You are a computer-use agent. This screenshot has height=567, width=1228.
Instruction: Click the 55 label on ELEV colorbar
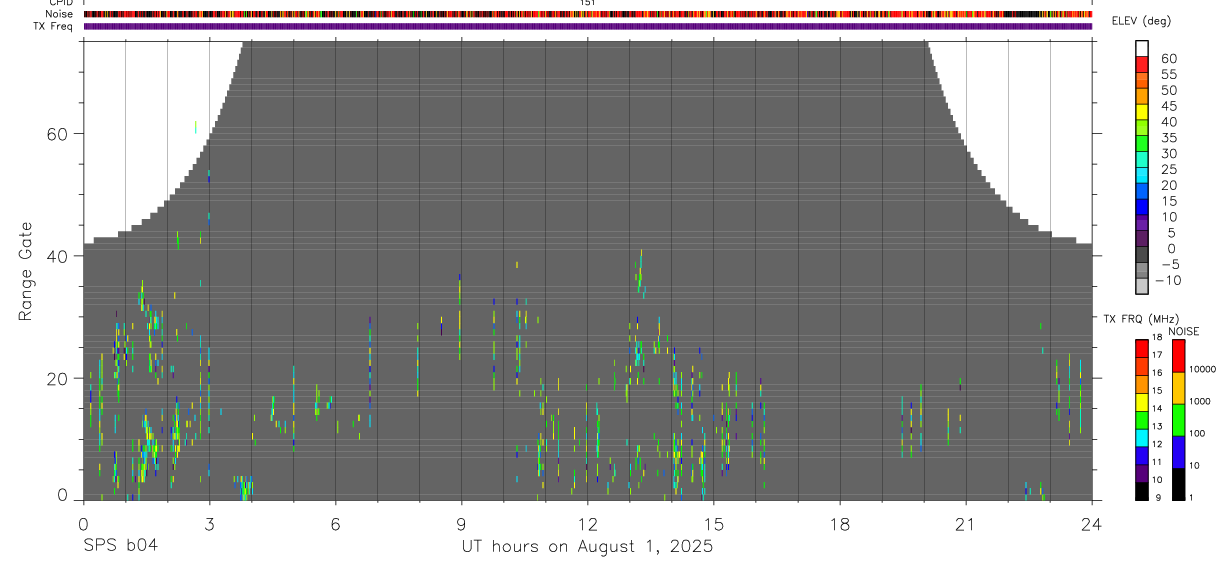1168,75
